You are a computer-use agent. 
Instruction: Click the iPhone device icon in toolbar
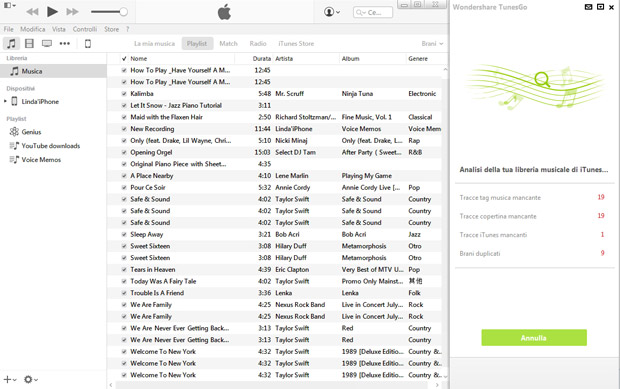[x=88, y=43]
